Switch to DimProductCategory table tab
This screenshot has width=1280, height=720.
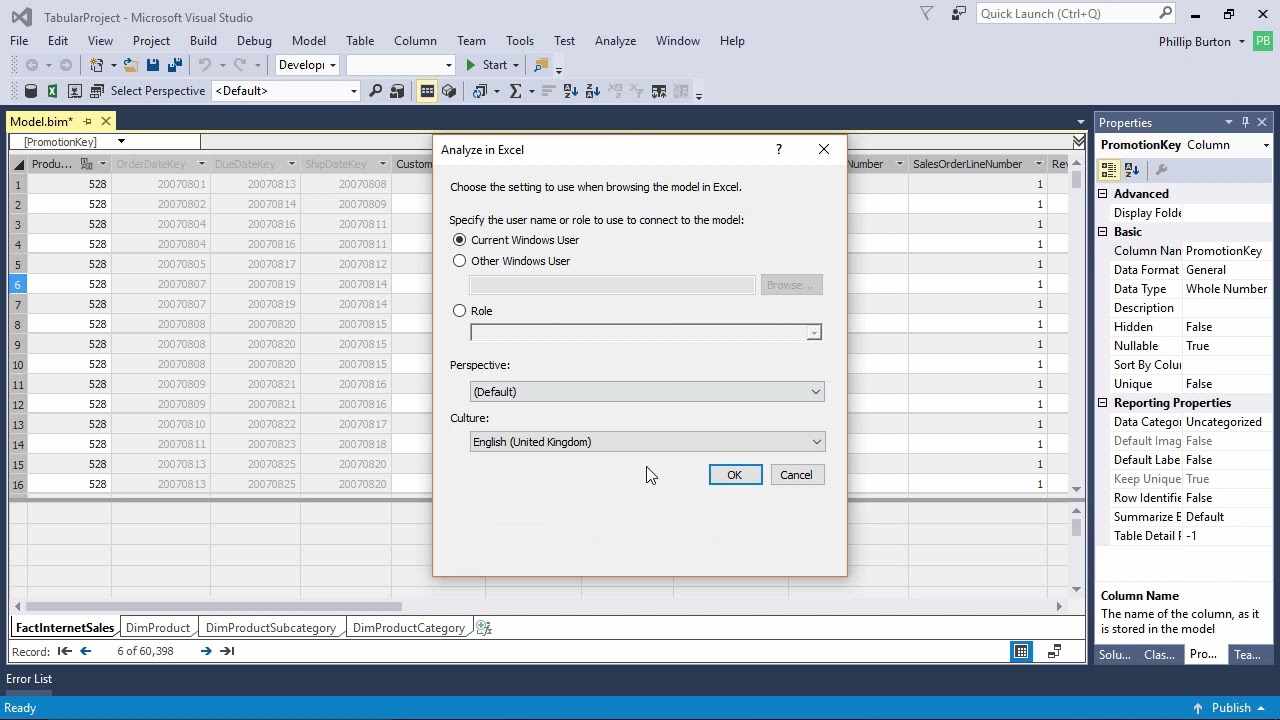coord(409,628)
